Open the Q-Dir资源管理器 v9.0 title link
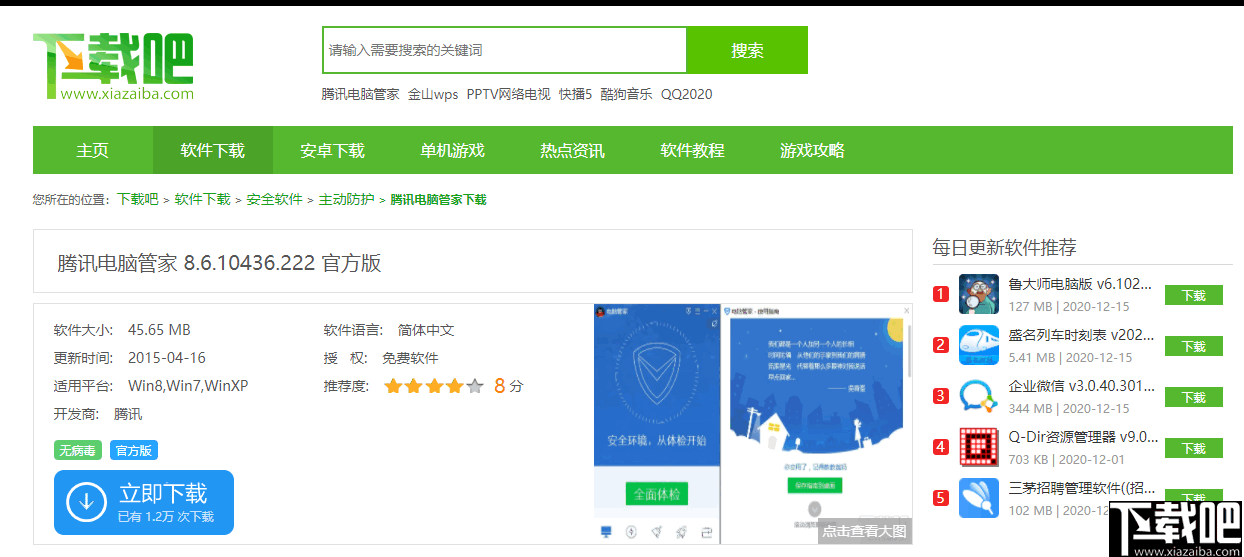1244x557 pixels. 1083,436
